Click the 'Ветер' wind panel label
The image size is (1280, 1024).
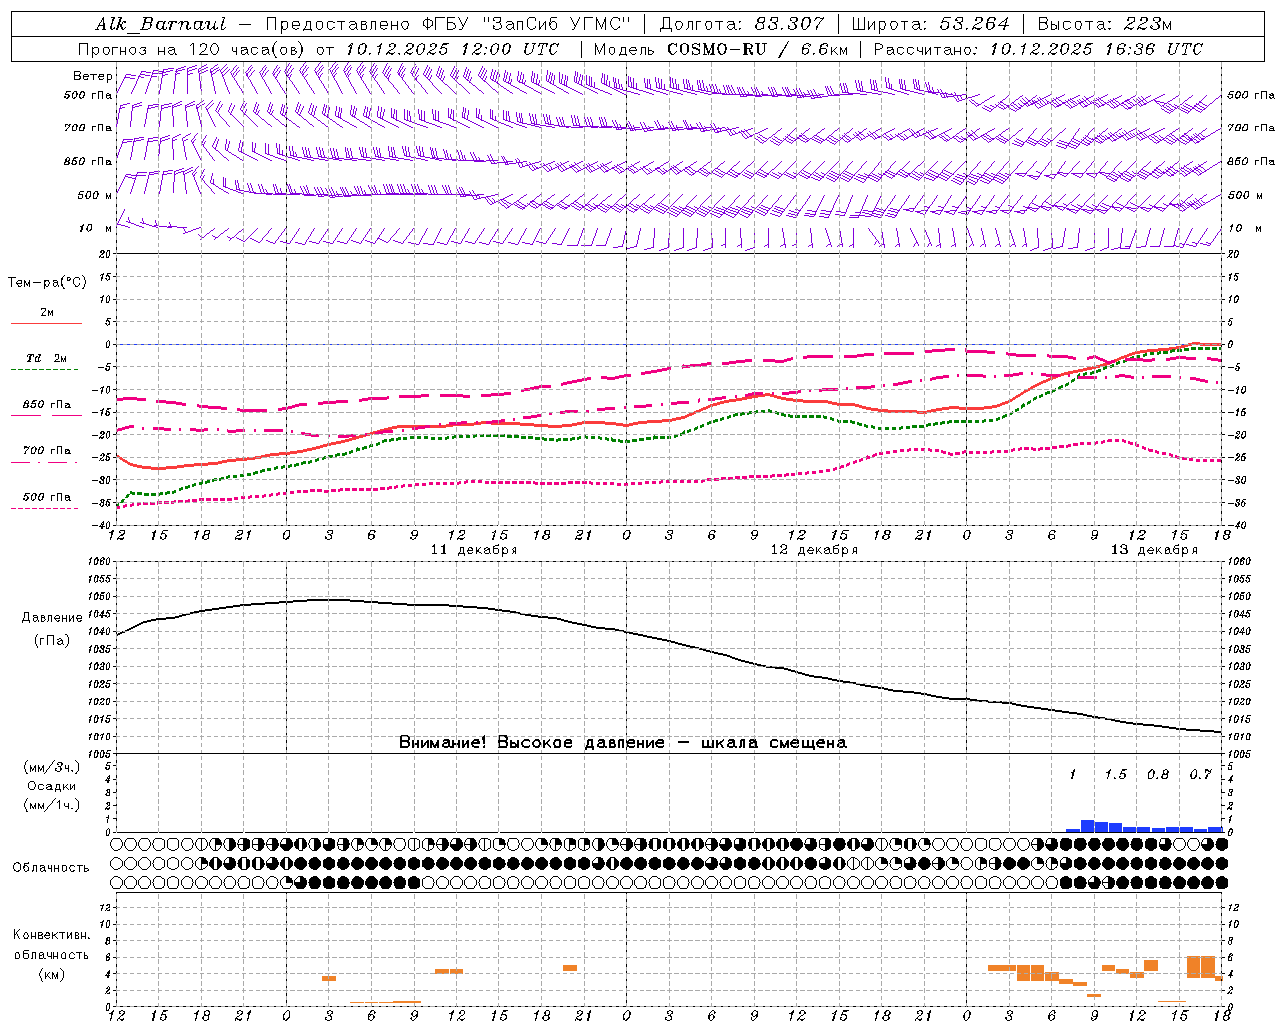point(92,76)
